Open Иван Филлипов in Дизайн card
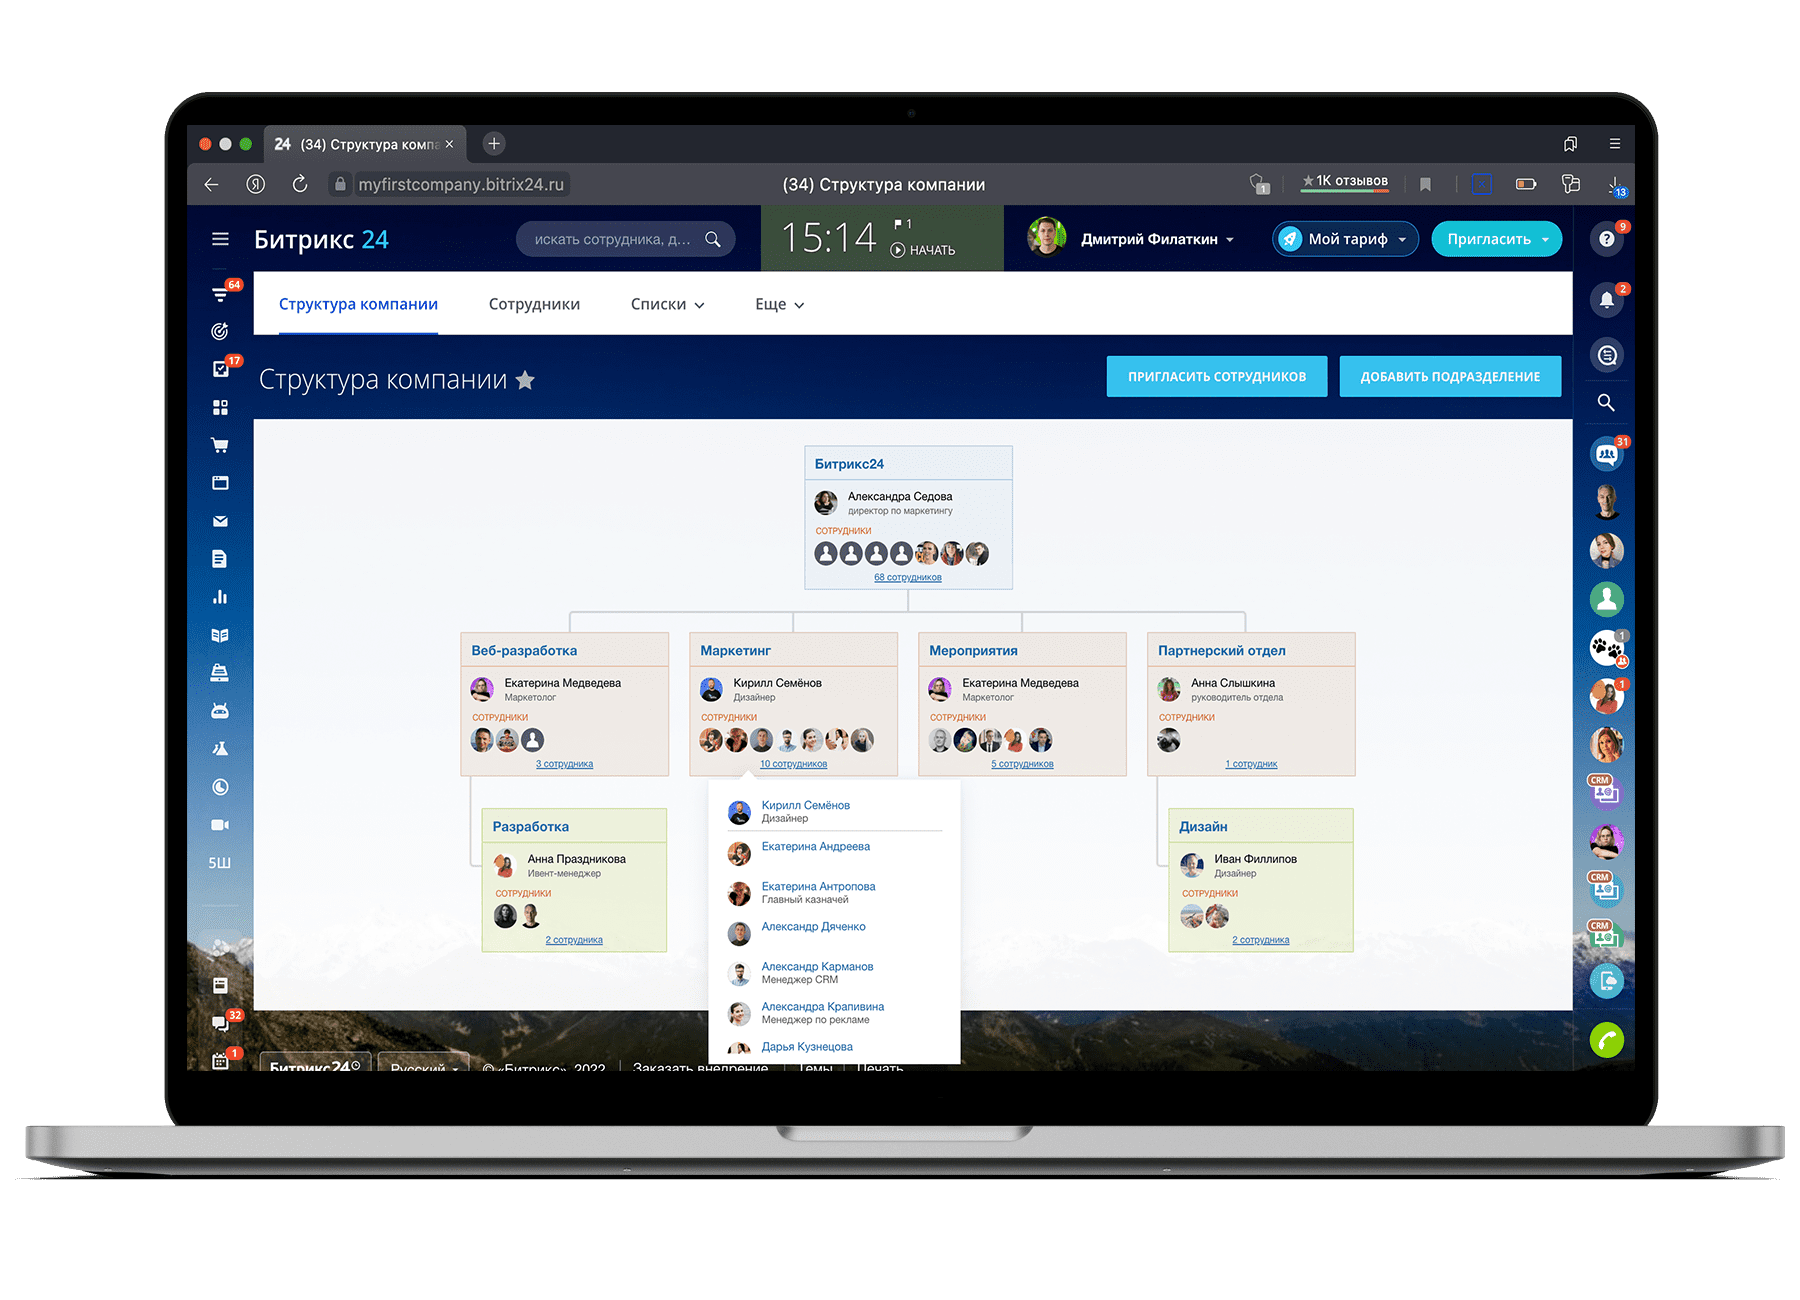The height and width of the screenshot is (1300, 1800). pos(1255,859)
